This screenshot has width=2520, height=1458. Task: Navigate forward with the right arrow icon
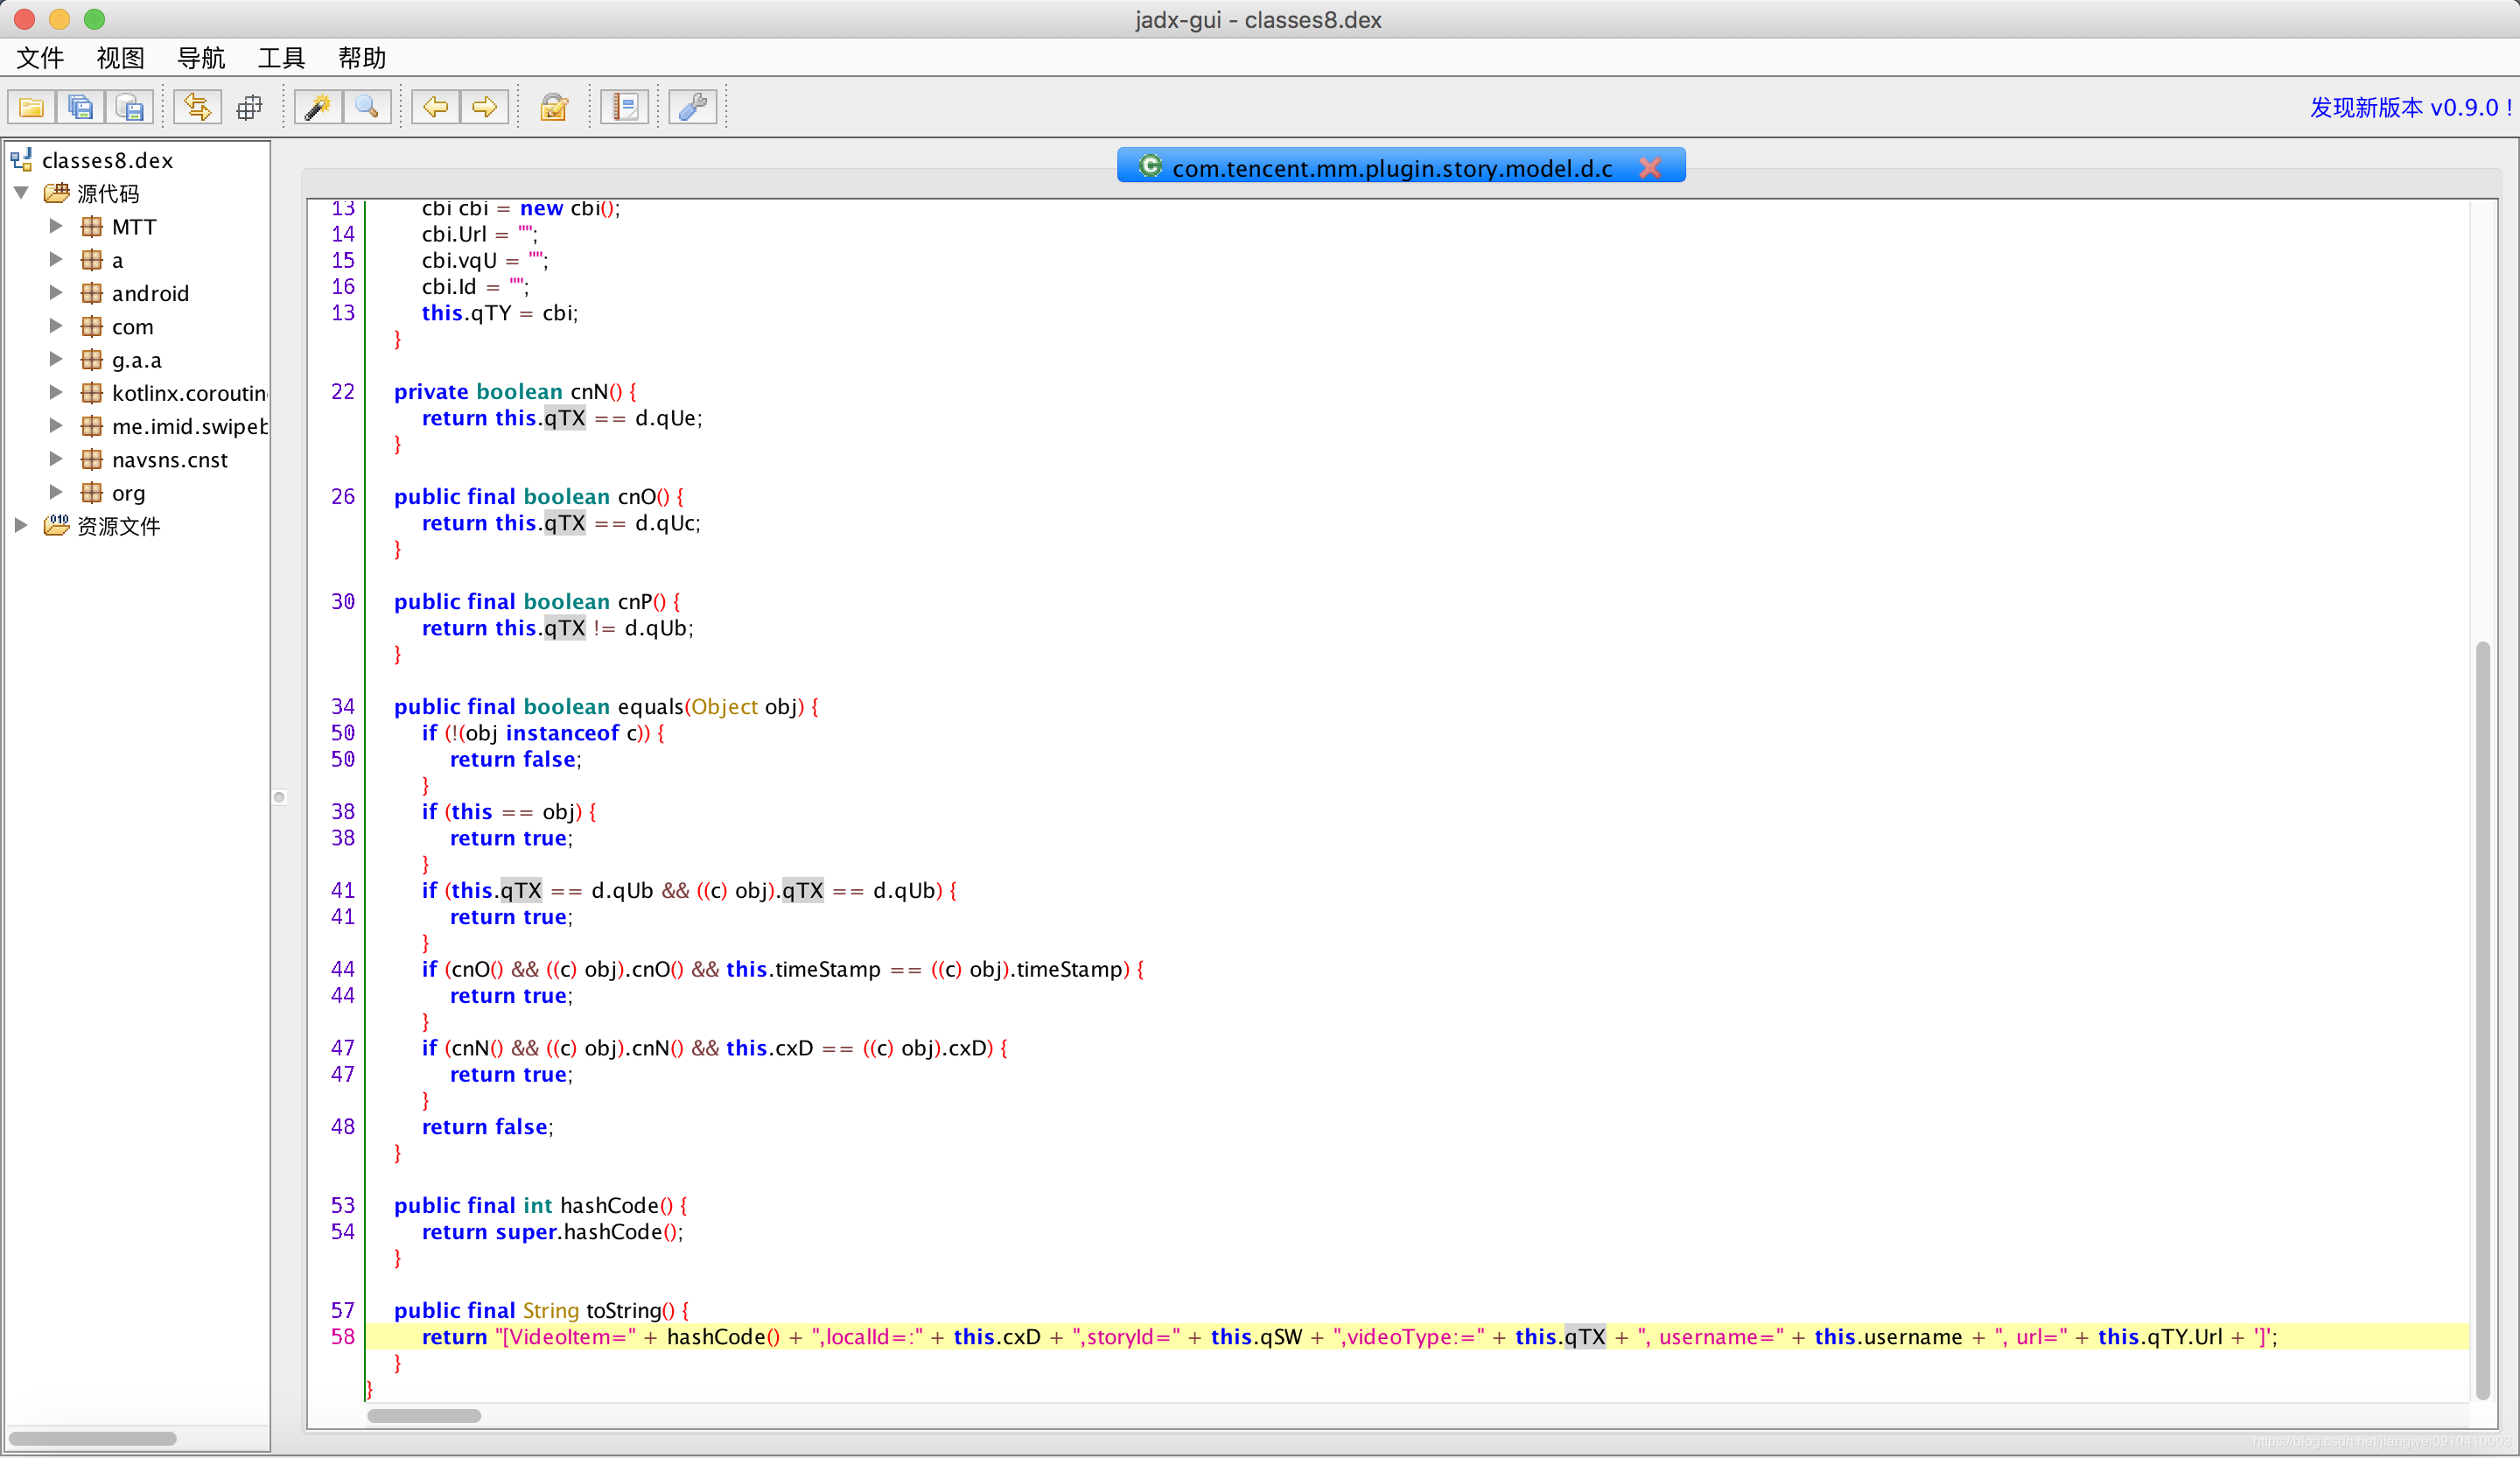pos(485,107)
